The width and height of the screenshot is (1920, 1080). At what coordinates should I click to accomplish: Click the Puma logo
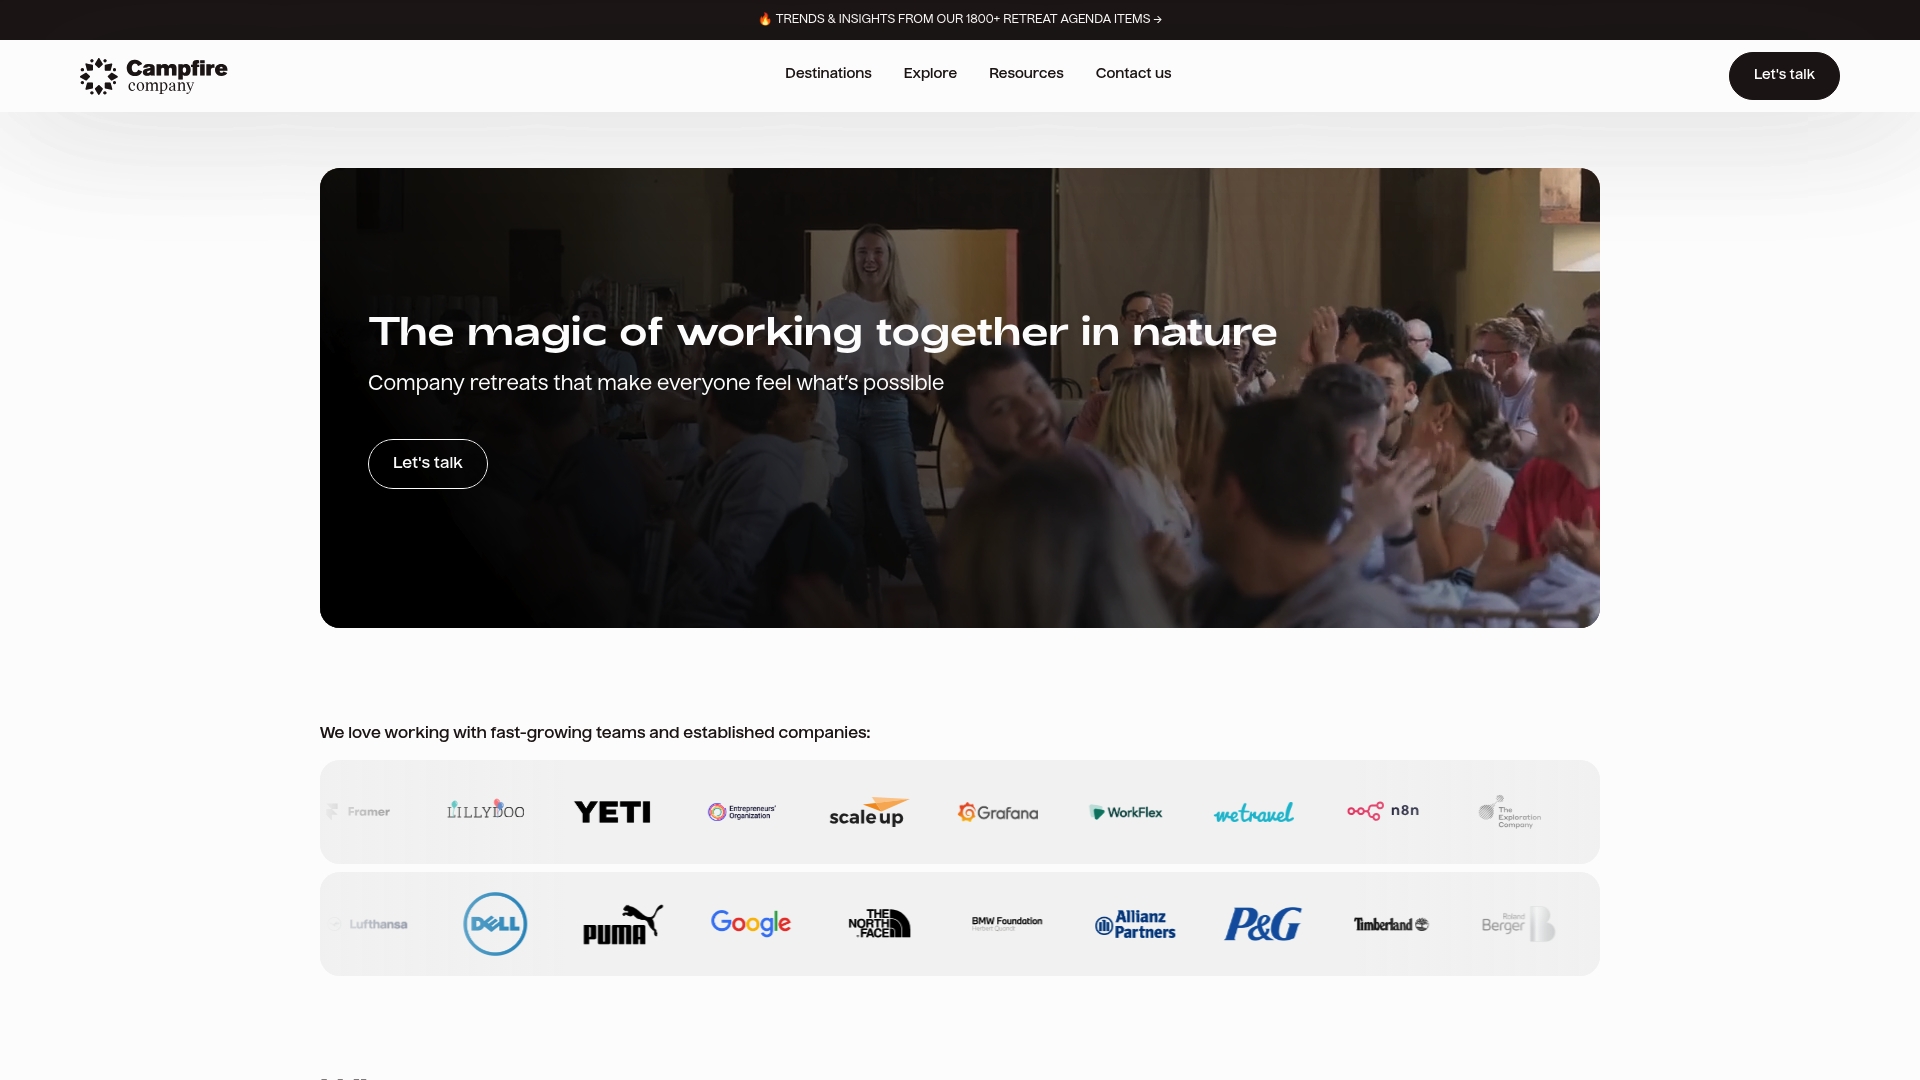623,924
